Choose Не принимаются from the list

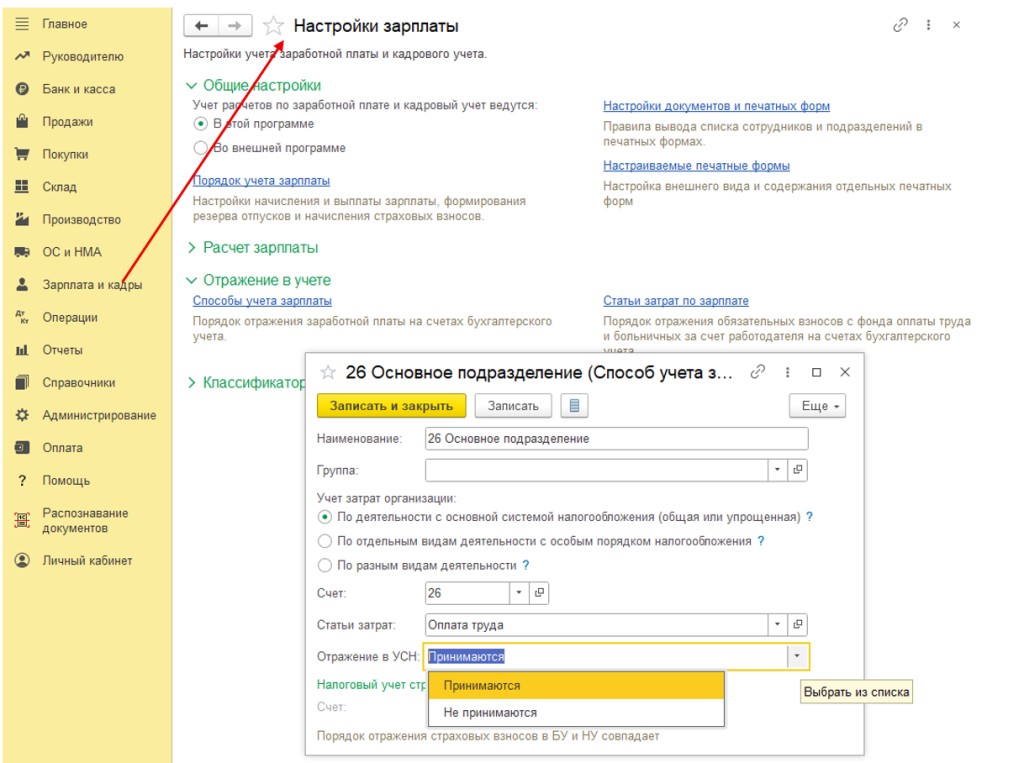coord(576,713)
